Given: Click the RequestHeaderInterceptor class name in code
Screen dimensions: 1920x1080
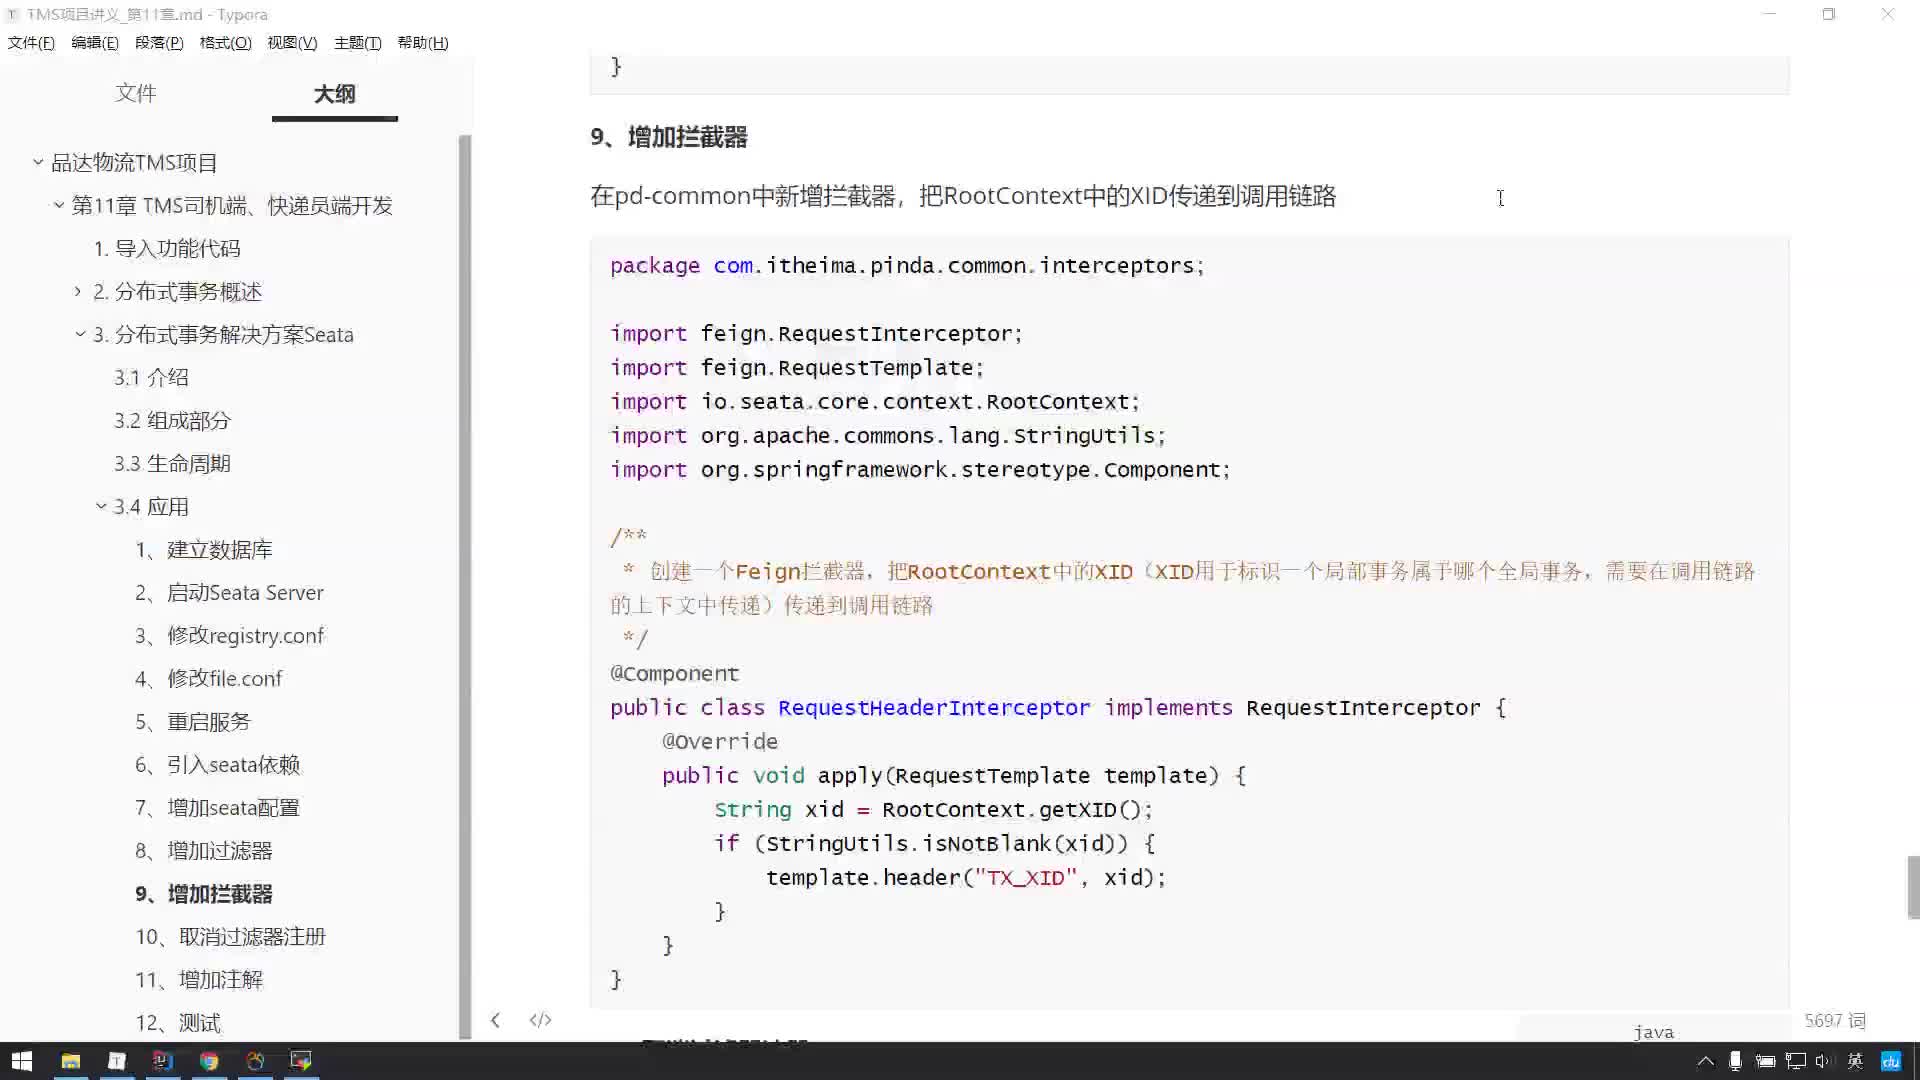Looking at the screenshot, I should coord(934,708).
